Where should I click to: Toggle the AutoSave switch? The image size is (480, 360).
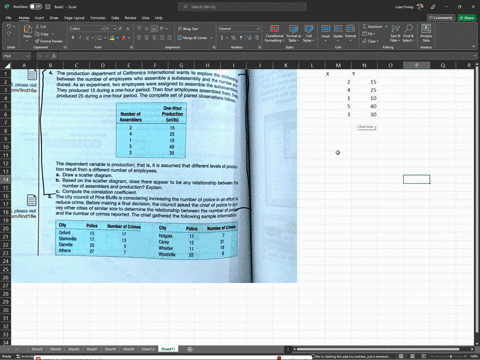(35, 7)
